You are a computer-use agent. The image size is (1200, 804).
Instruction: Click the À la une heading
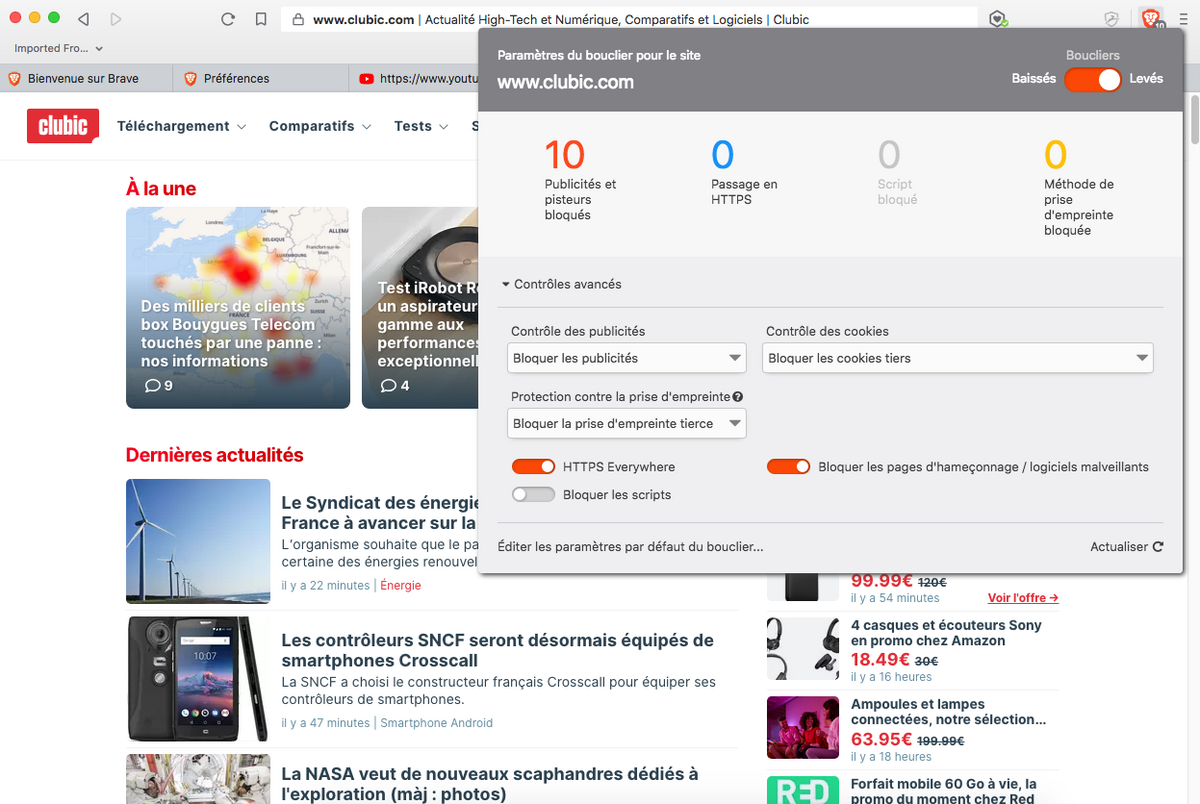pos(161,188)
